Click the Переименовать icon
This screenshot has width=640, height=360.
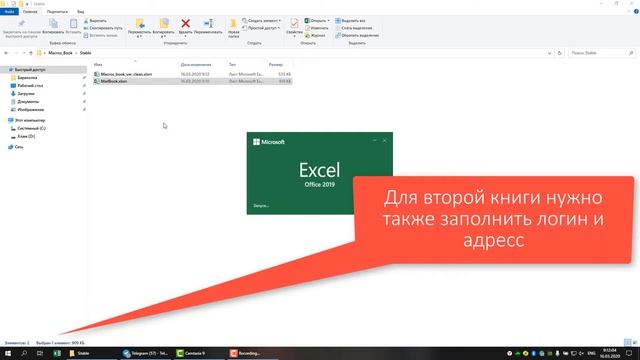click(208, 24)
